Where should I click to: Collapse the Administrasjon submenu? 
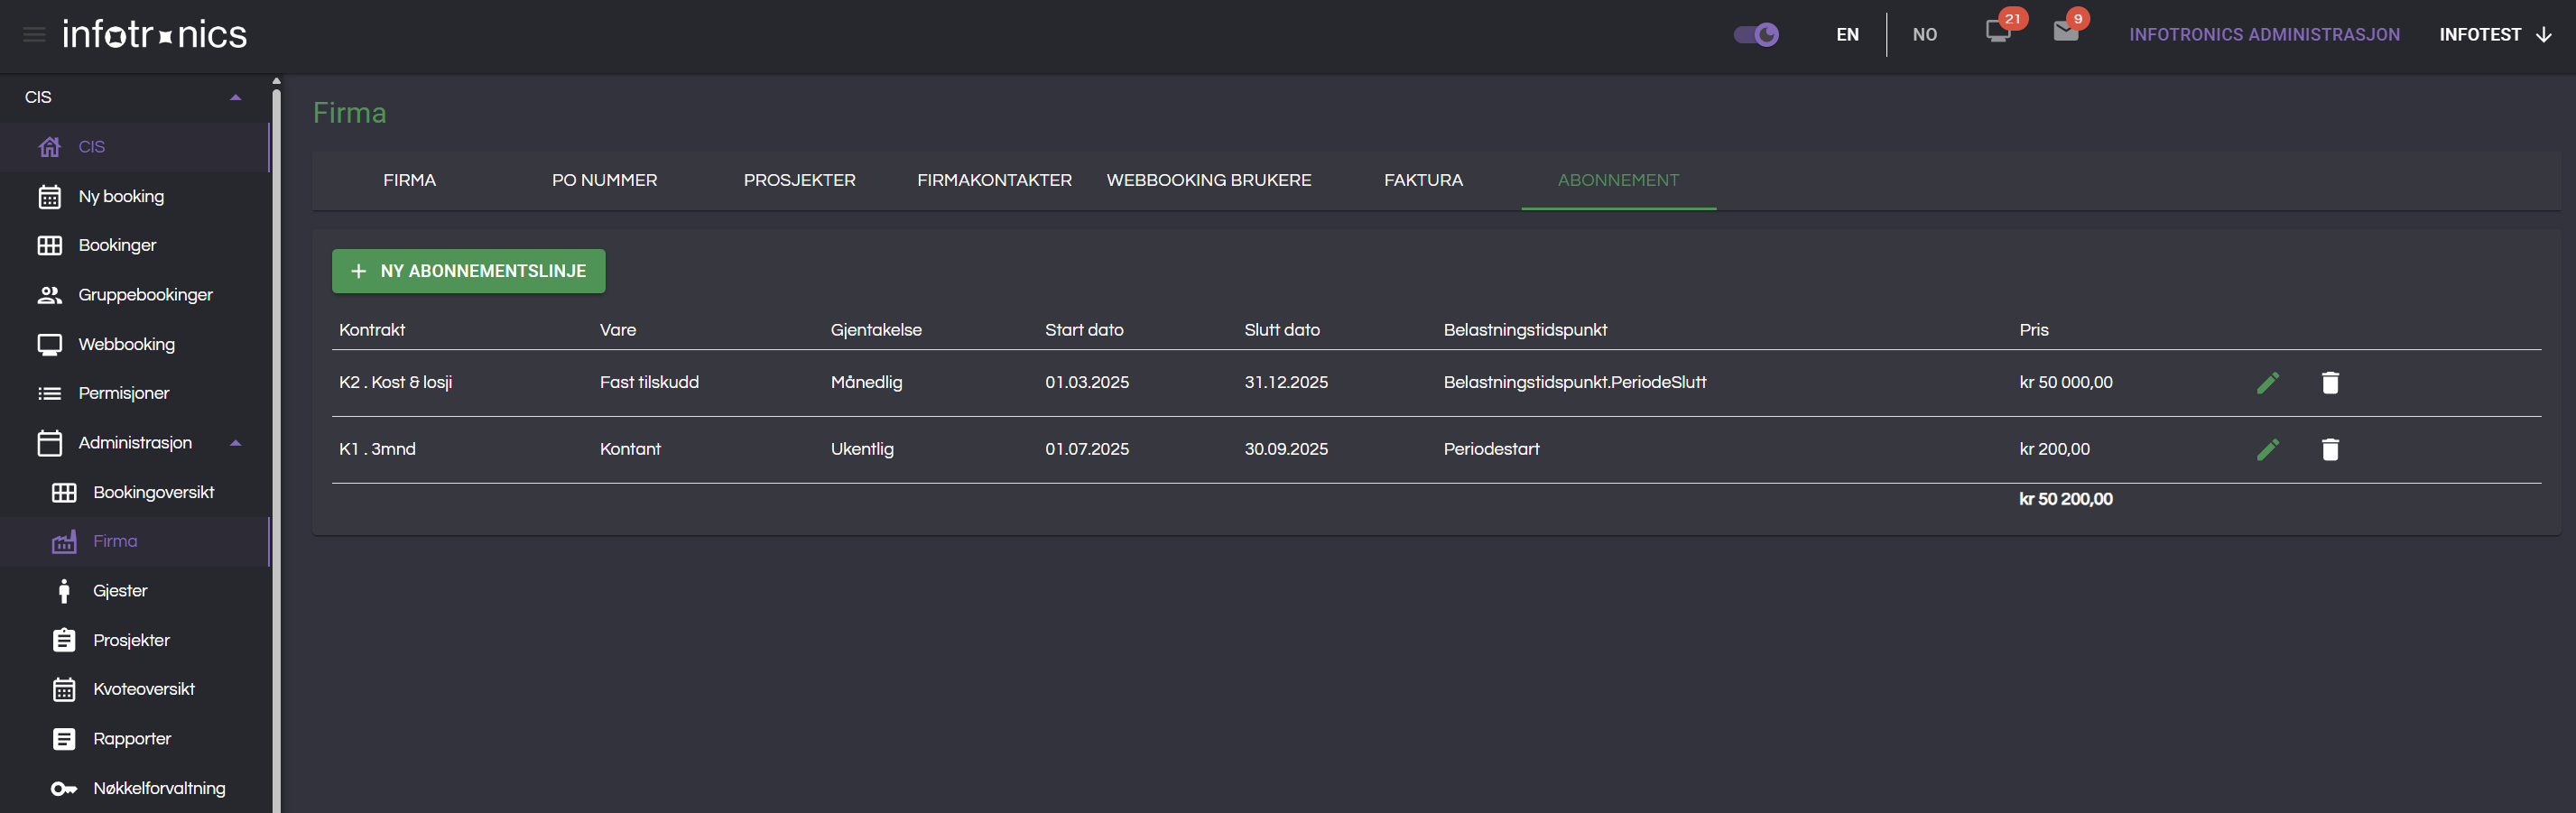pos(235,443)
